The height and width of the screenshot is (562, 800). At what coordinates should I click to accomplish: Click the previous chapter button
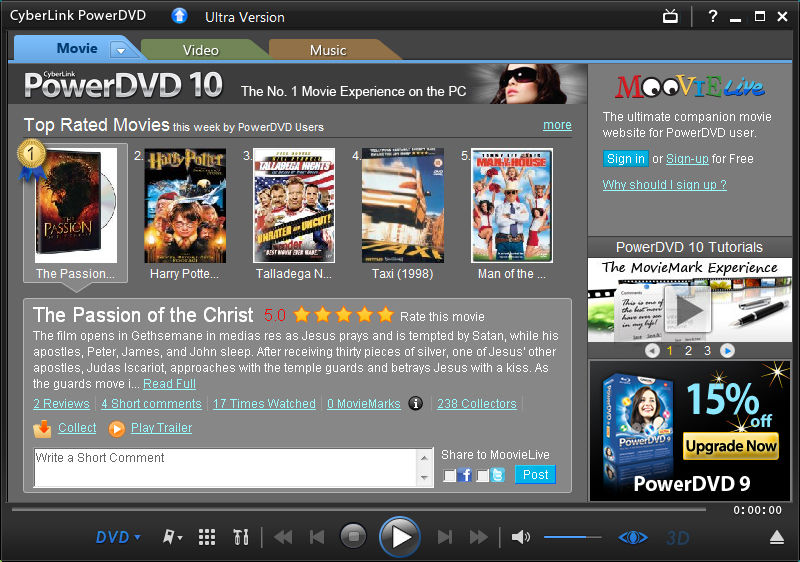pyautogui.click(x=317, y=537)
